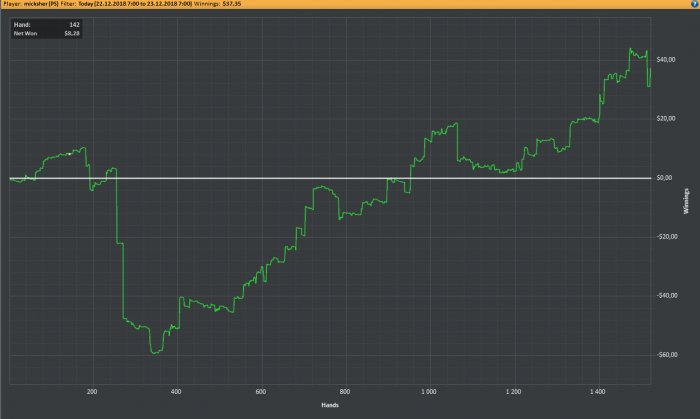The height and width of the screenshot is (419, 700).
Task: Click the -$20,00 winnings axis label
Action: click(x=667, y=236)
